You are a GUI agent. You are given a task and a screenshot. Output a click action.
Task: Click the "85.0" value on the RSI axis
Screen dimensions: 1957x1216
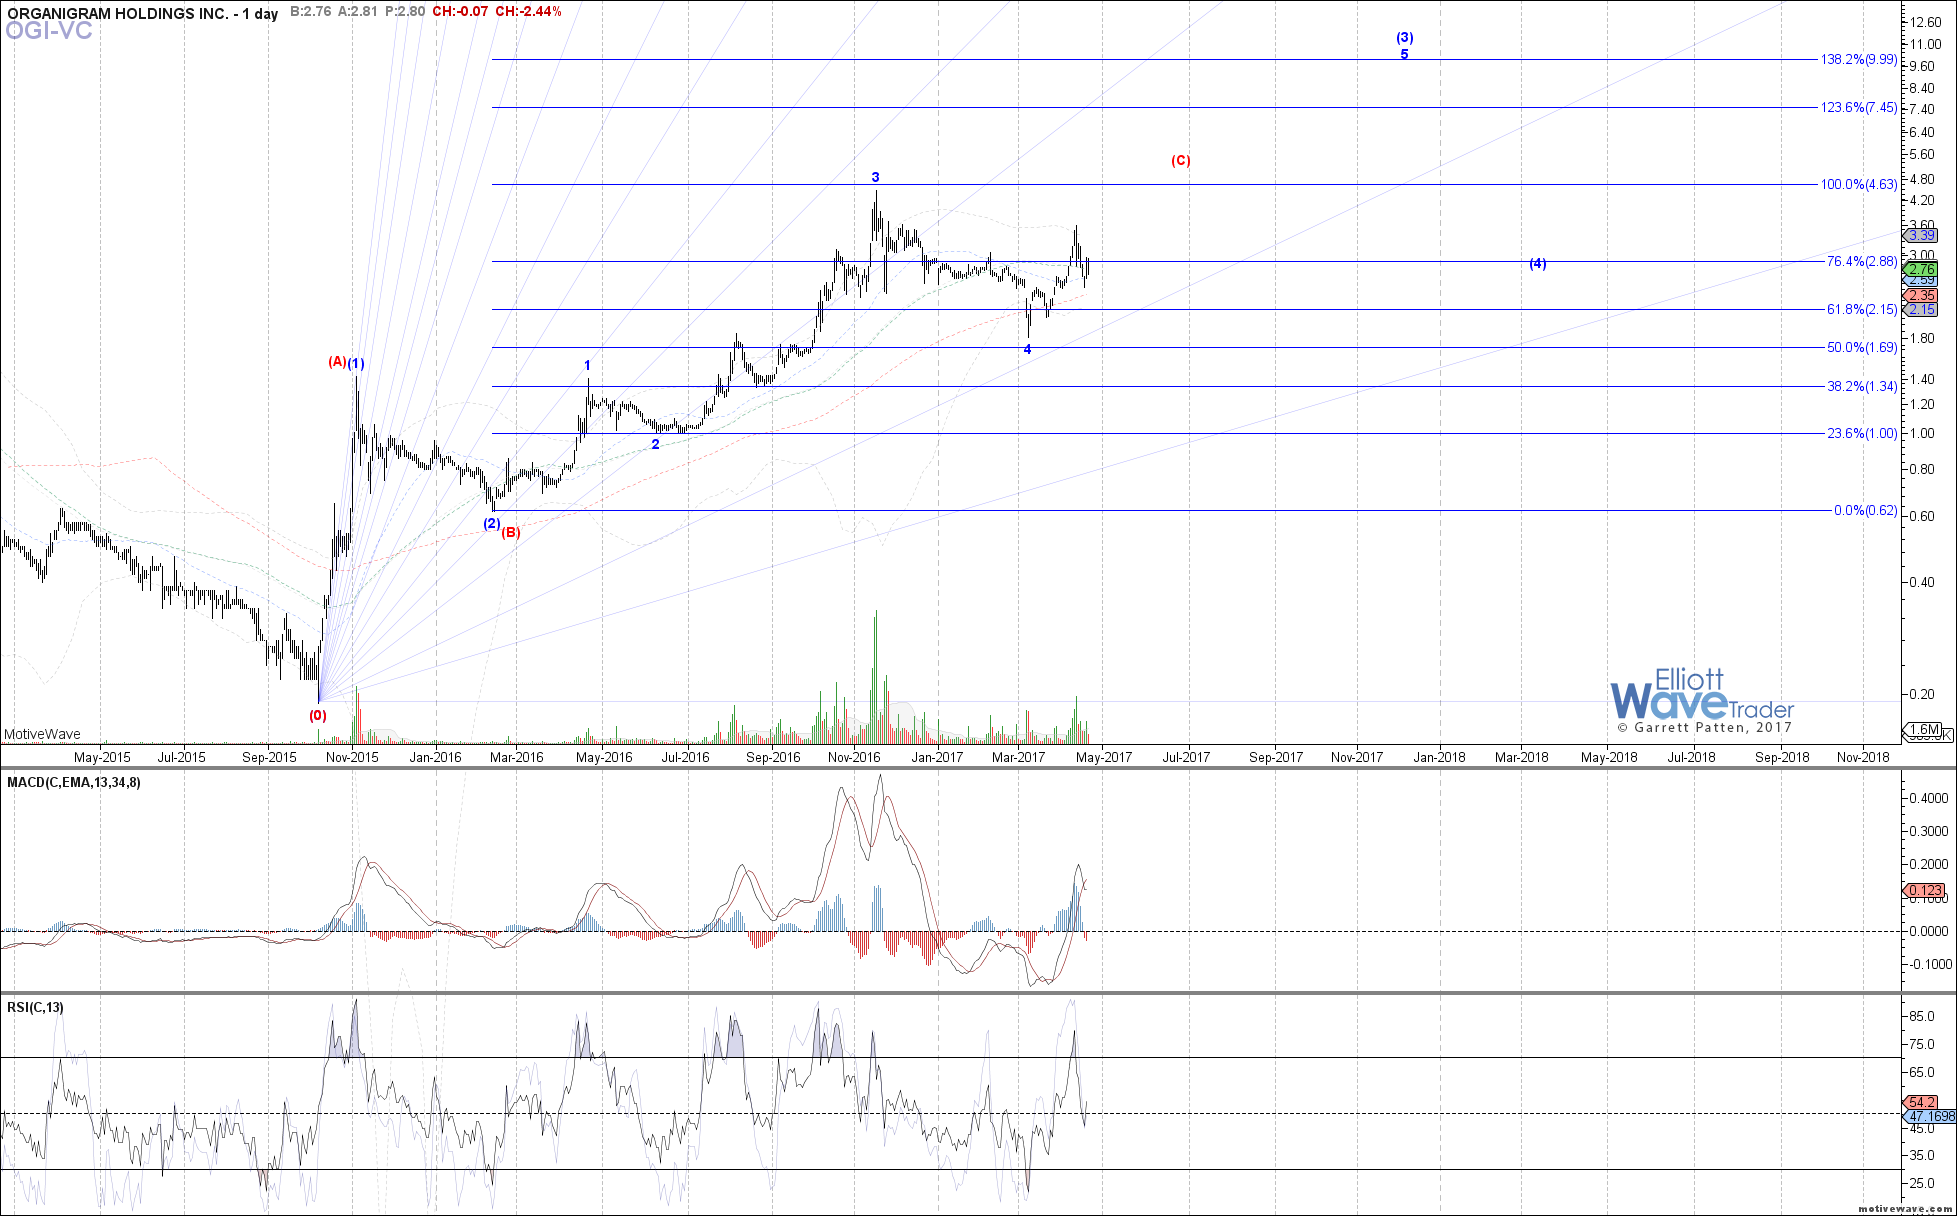click(1921, 1017)
